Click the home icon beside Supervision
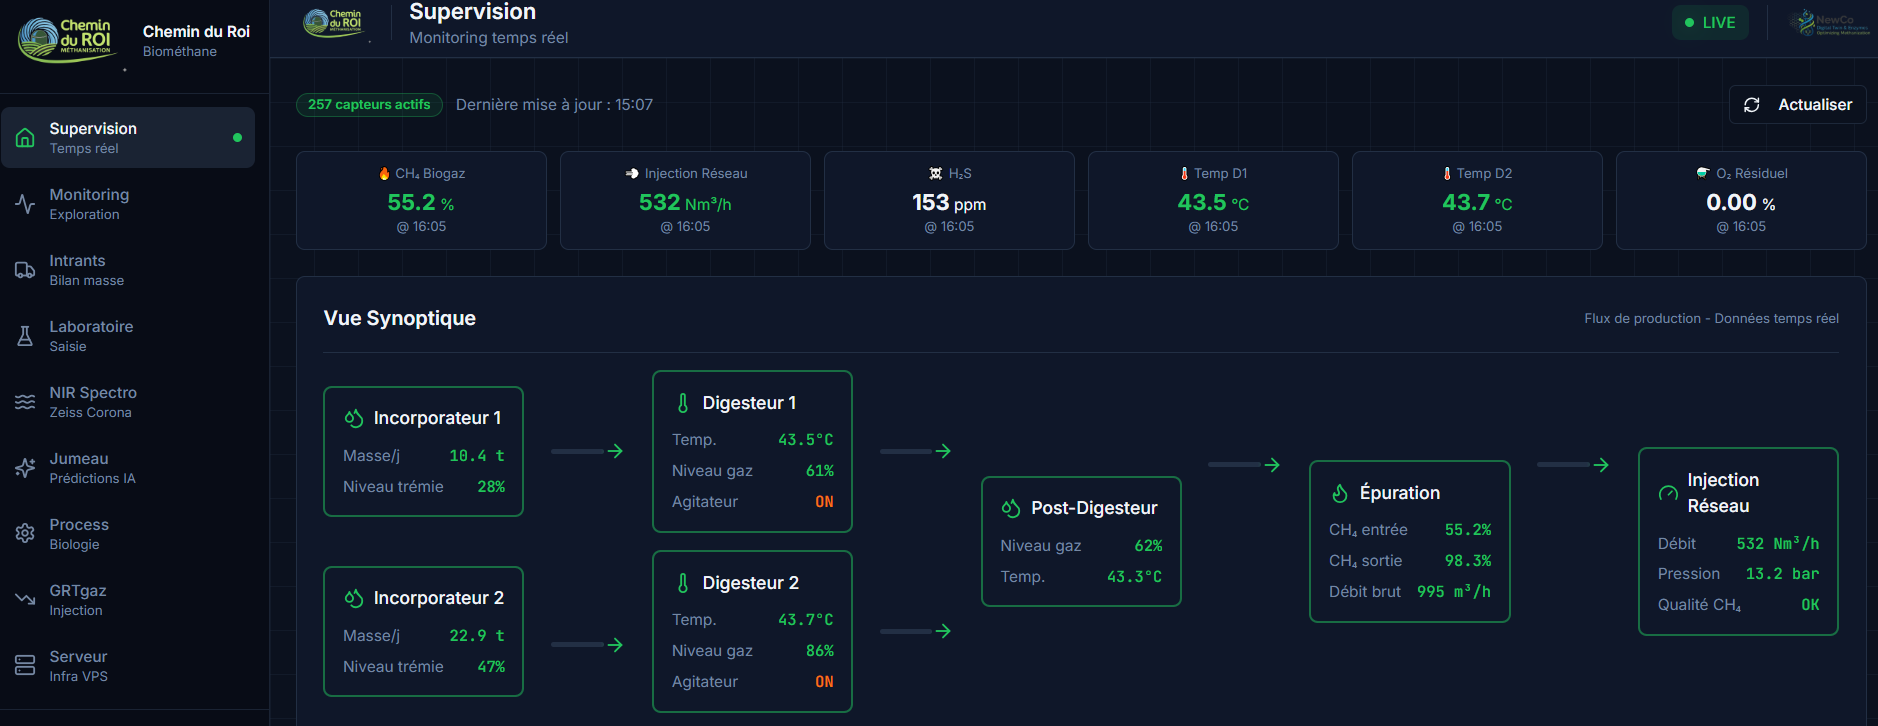The height and width of the screenshot is (726, 1878). tap(26, 138)
